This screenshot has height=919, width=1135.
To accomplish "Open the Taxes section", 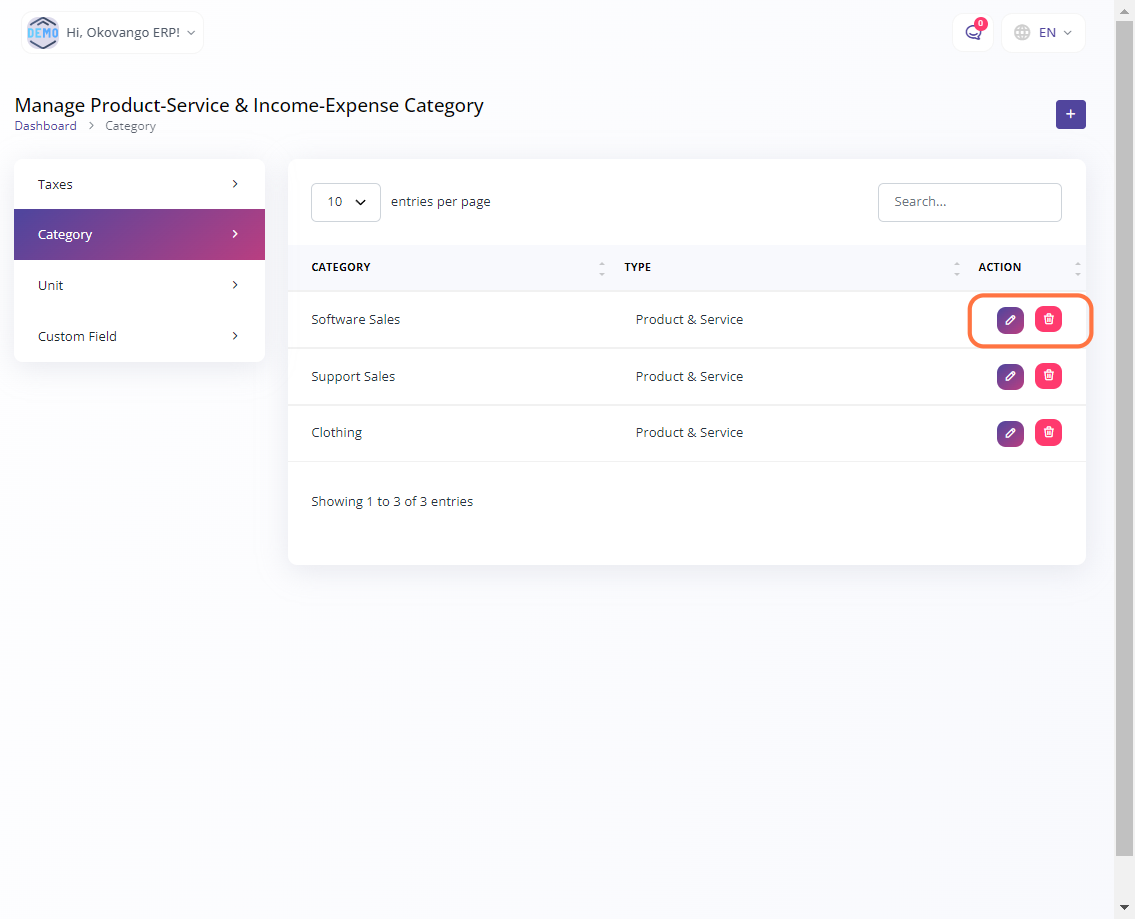I will click(139, 184).
